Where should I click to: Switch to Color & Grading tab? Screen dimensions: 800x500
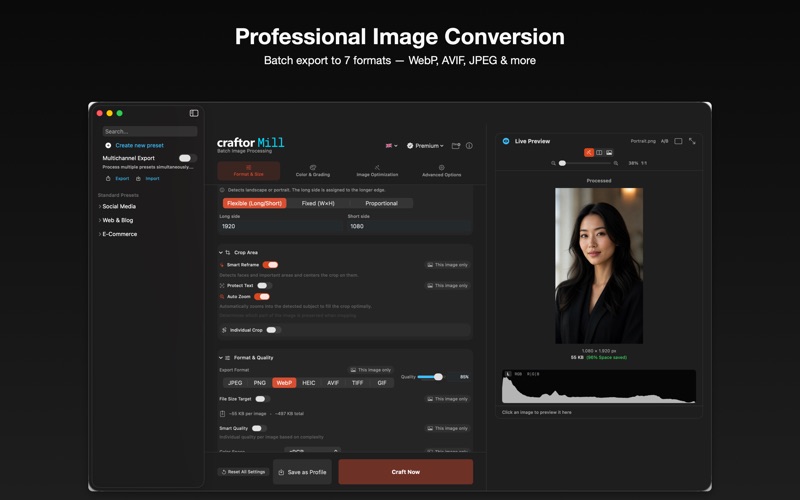click(313, 171)
